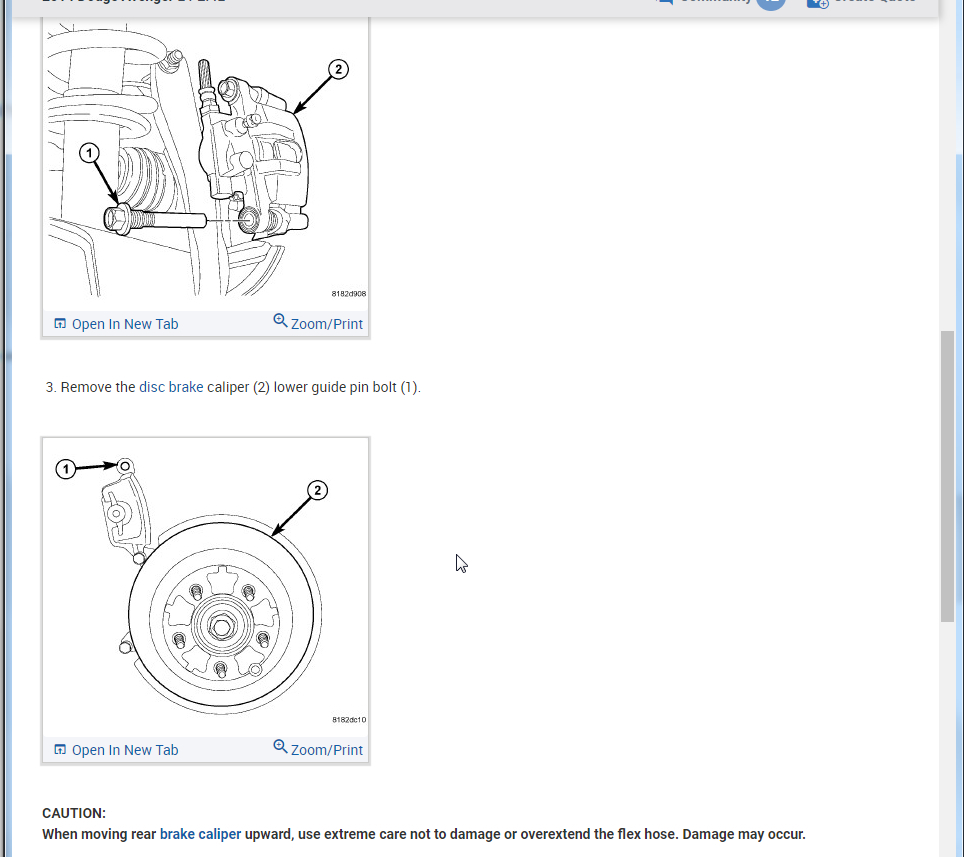The height and width of the screenshot is (857, 964).
Task: Click the brake rotor and hub illustration
Action: pyautogui.click(x=205, y=585)
